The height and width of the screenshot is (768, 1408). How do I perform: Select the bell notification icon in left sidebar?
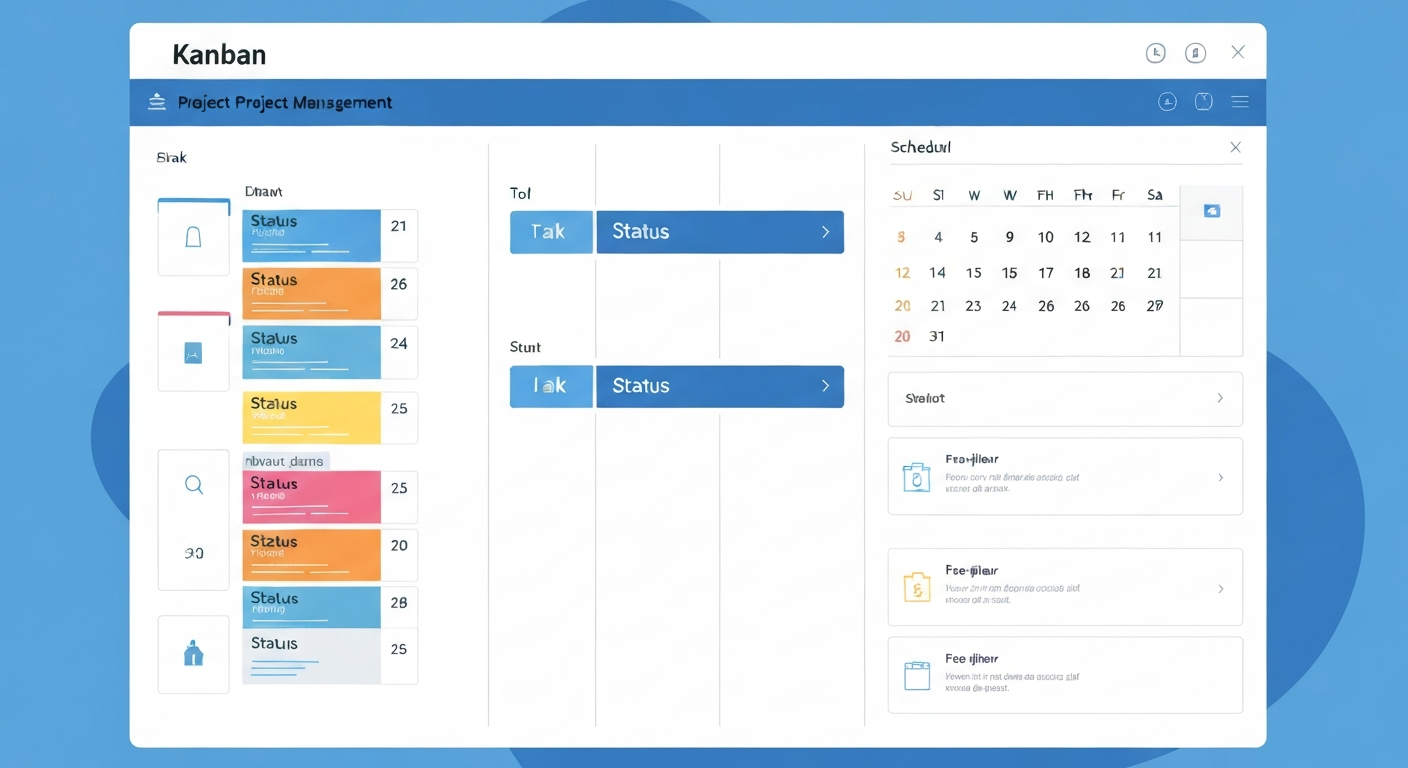[x=193, y=236]
